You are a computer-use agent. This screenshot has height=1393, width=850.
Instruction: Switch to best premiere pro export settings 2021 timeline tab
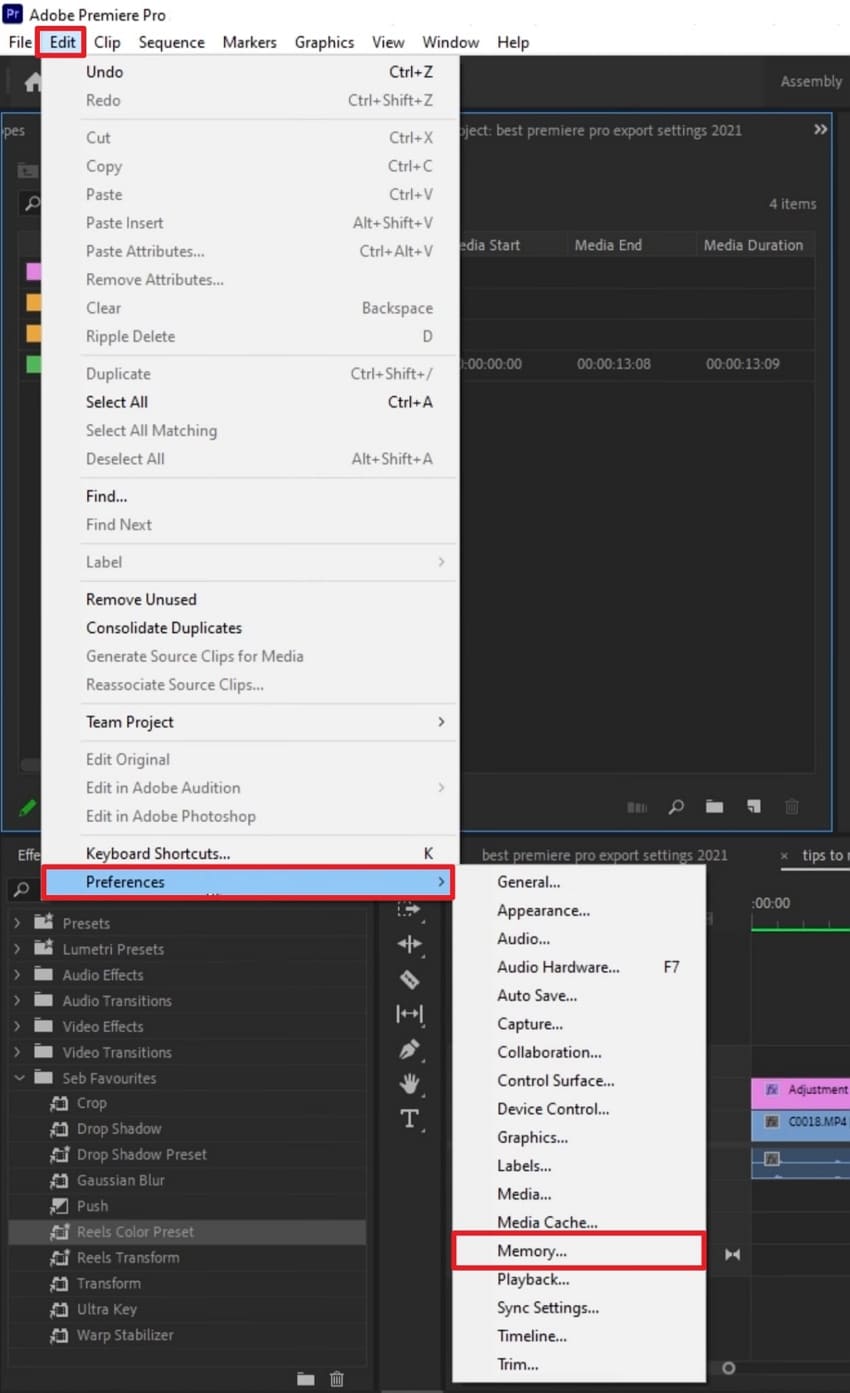tap(605, 856)
